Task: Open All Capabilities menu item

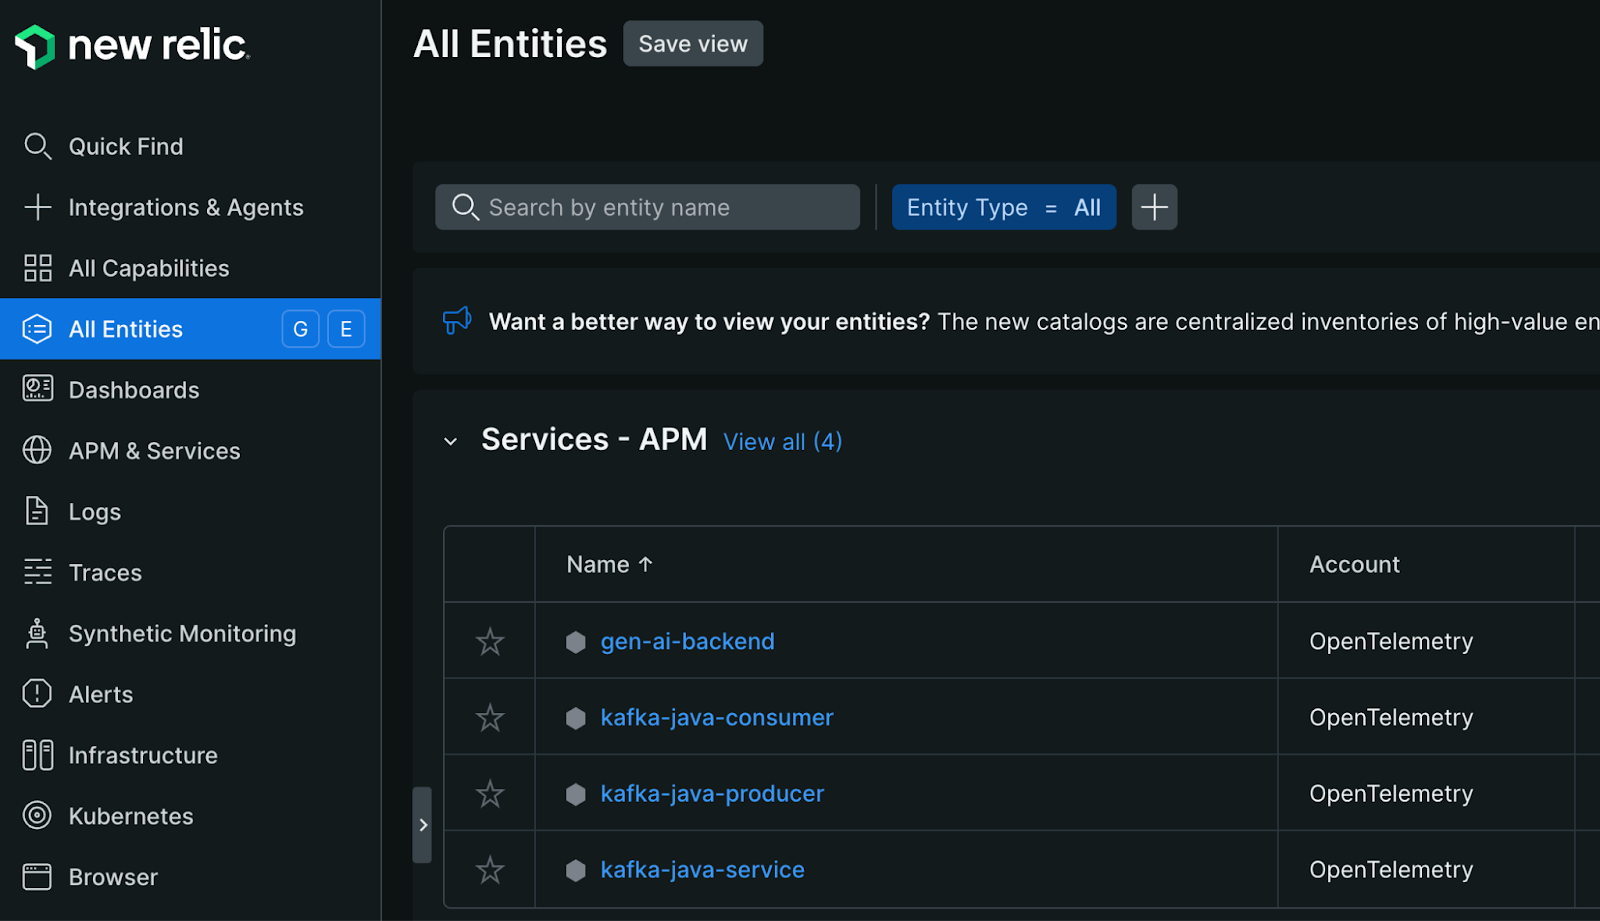Action: [149, 268]
